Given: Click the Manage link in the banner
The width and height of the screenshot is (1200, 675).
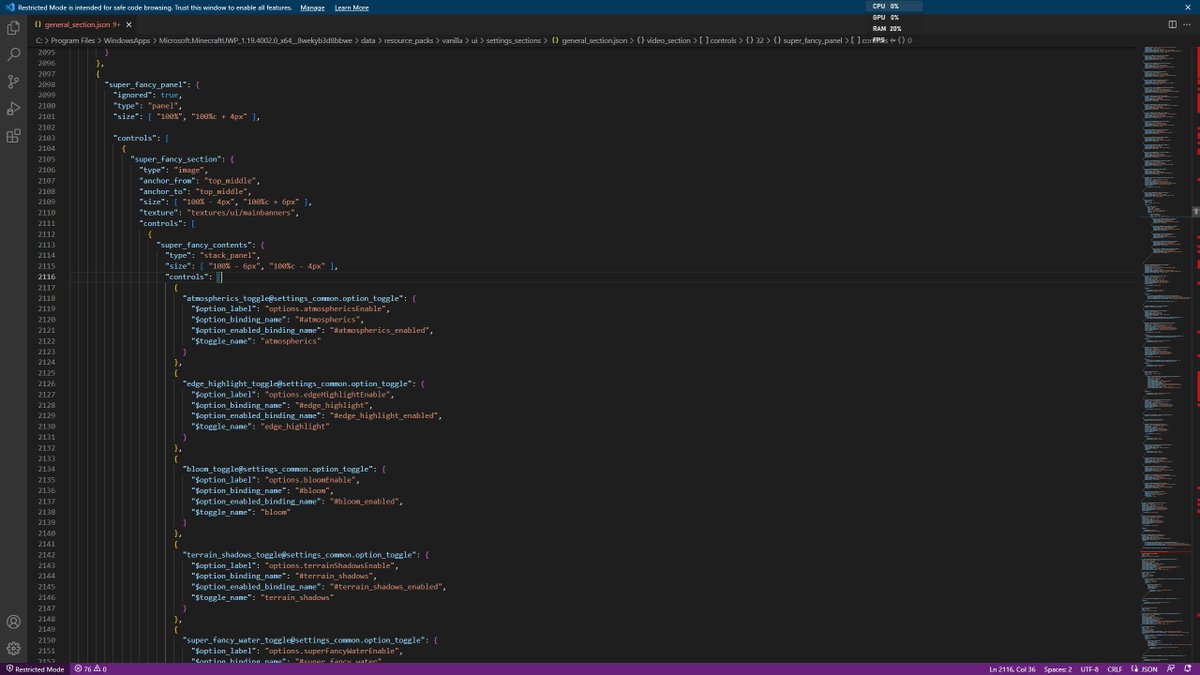Looking at the screenshot, I should coord(313,7).
